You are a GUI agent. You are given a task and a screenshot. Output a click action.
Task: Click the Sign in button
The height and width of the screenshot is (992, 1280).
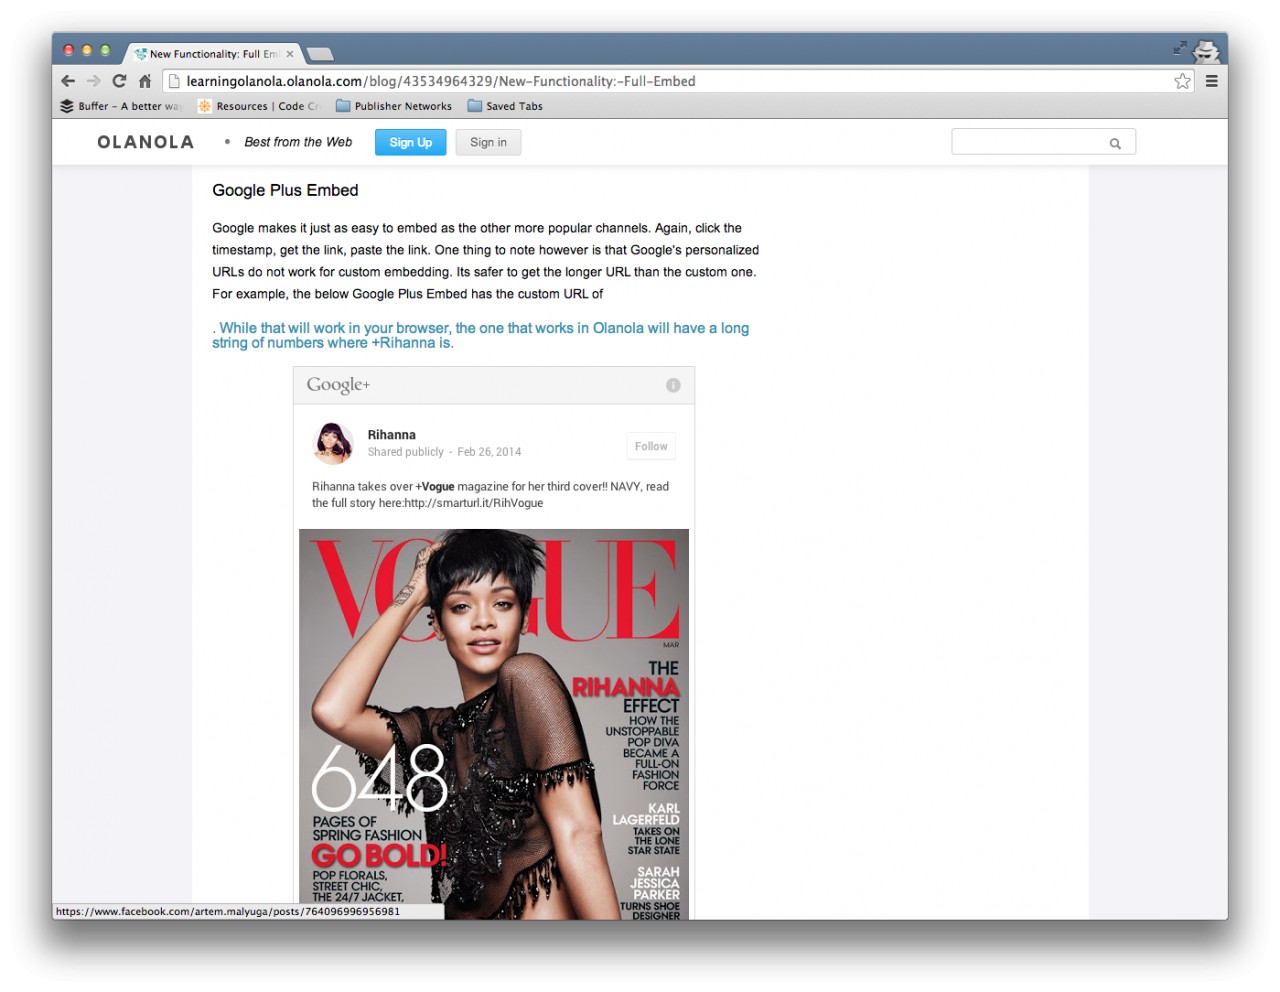[488, 142]
